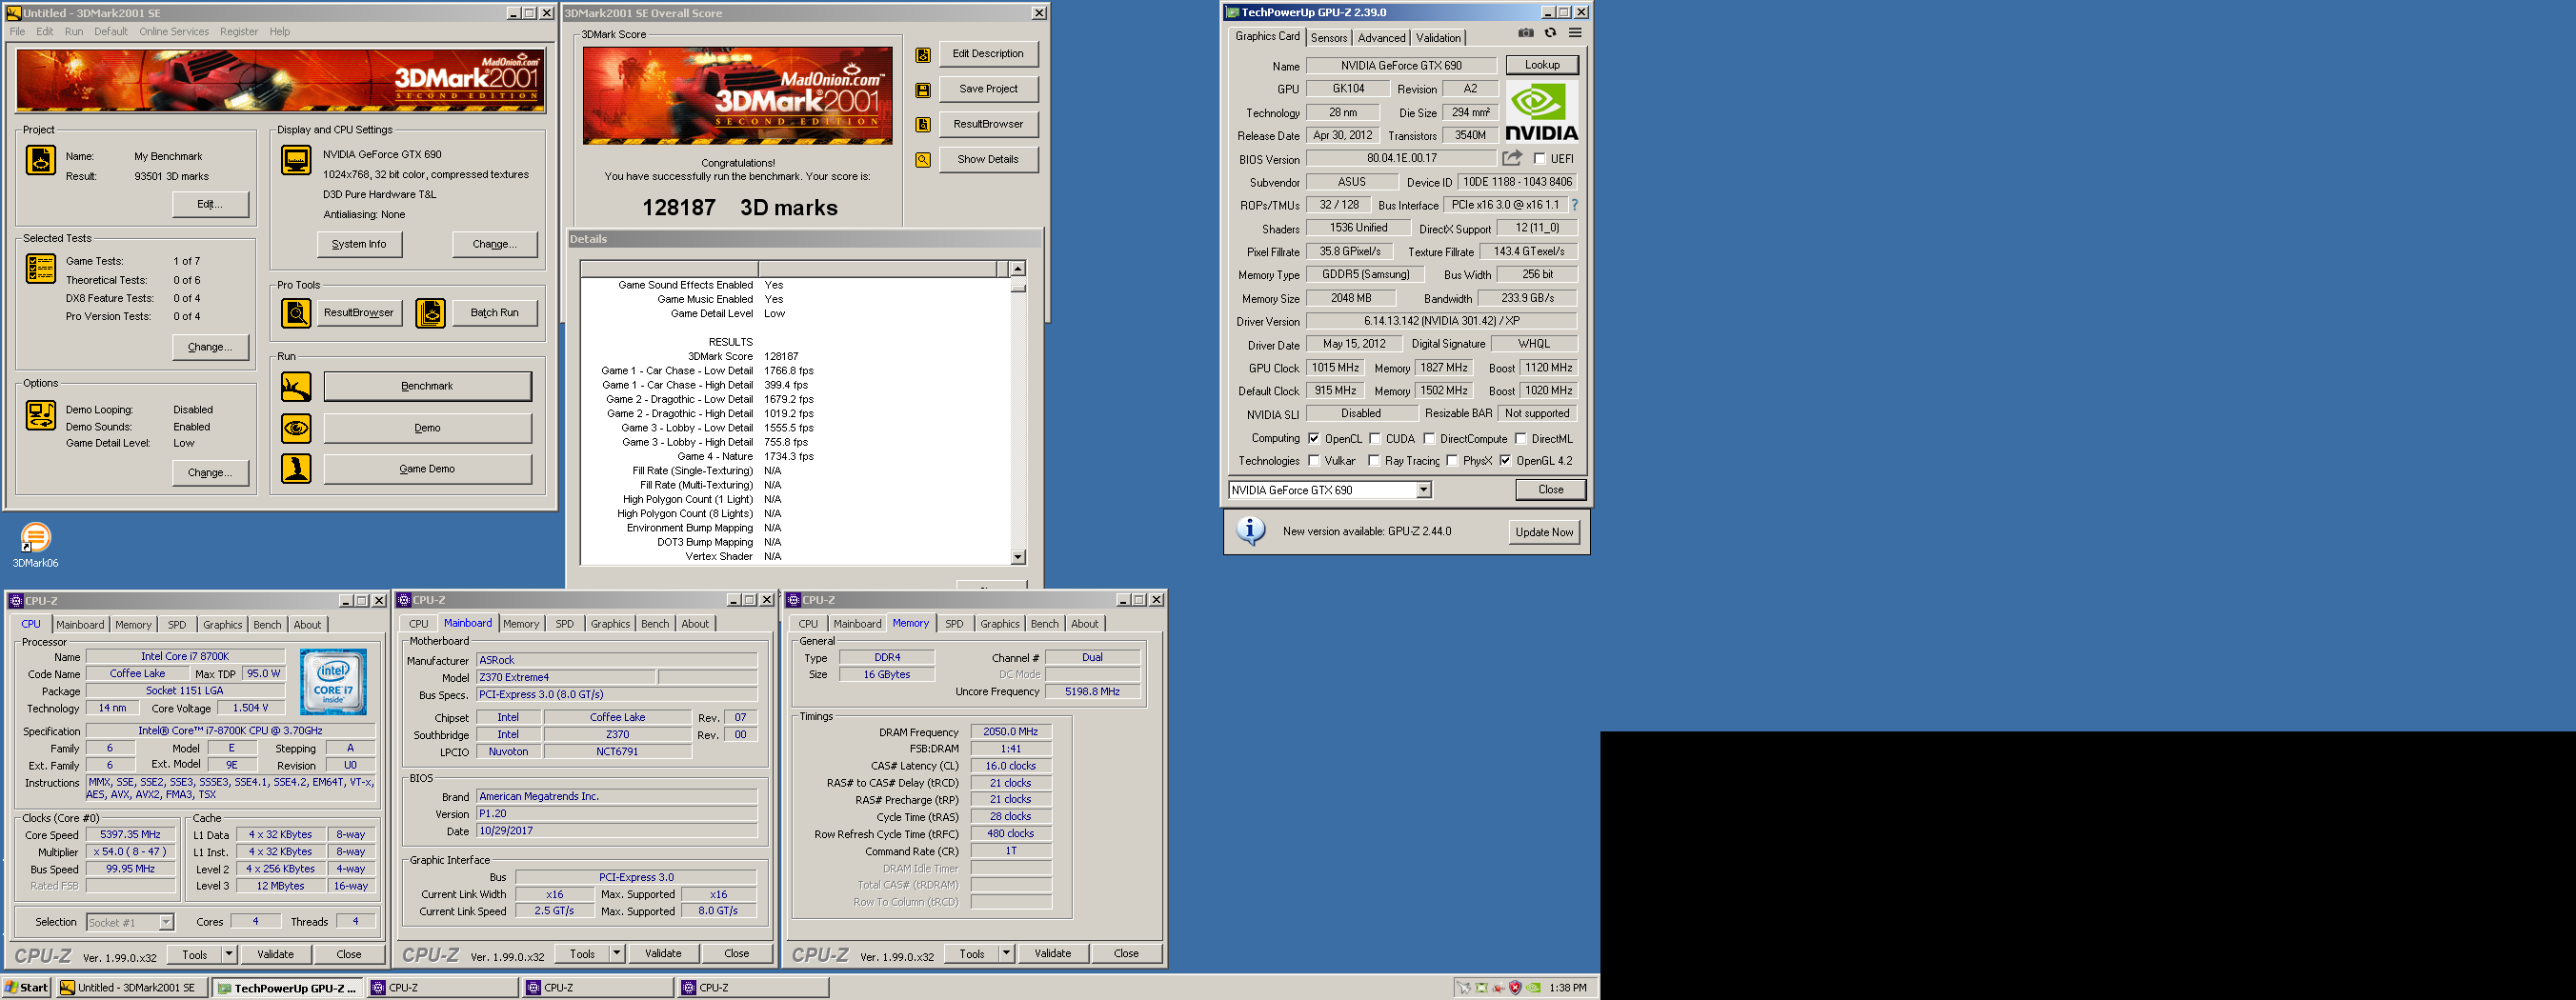
Task: Click the Bus Interface question mark icon
Action: (x=1574, y=205)
